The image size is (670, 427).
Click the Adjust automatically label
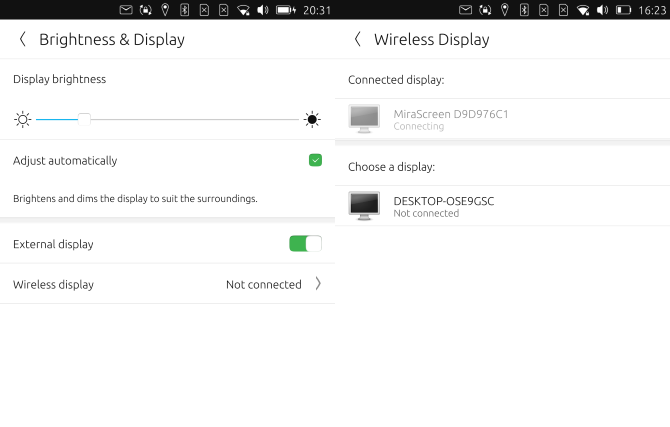point(65,161)
